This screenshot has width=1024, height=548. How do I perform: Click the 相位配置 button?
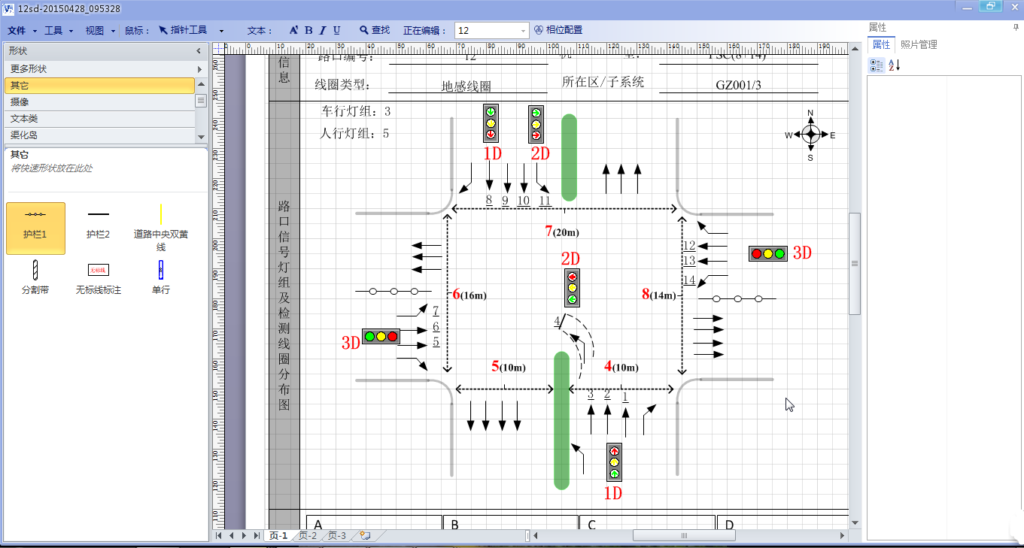[x=558, y=30]
